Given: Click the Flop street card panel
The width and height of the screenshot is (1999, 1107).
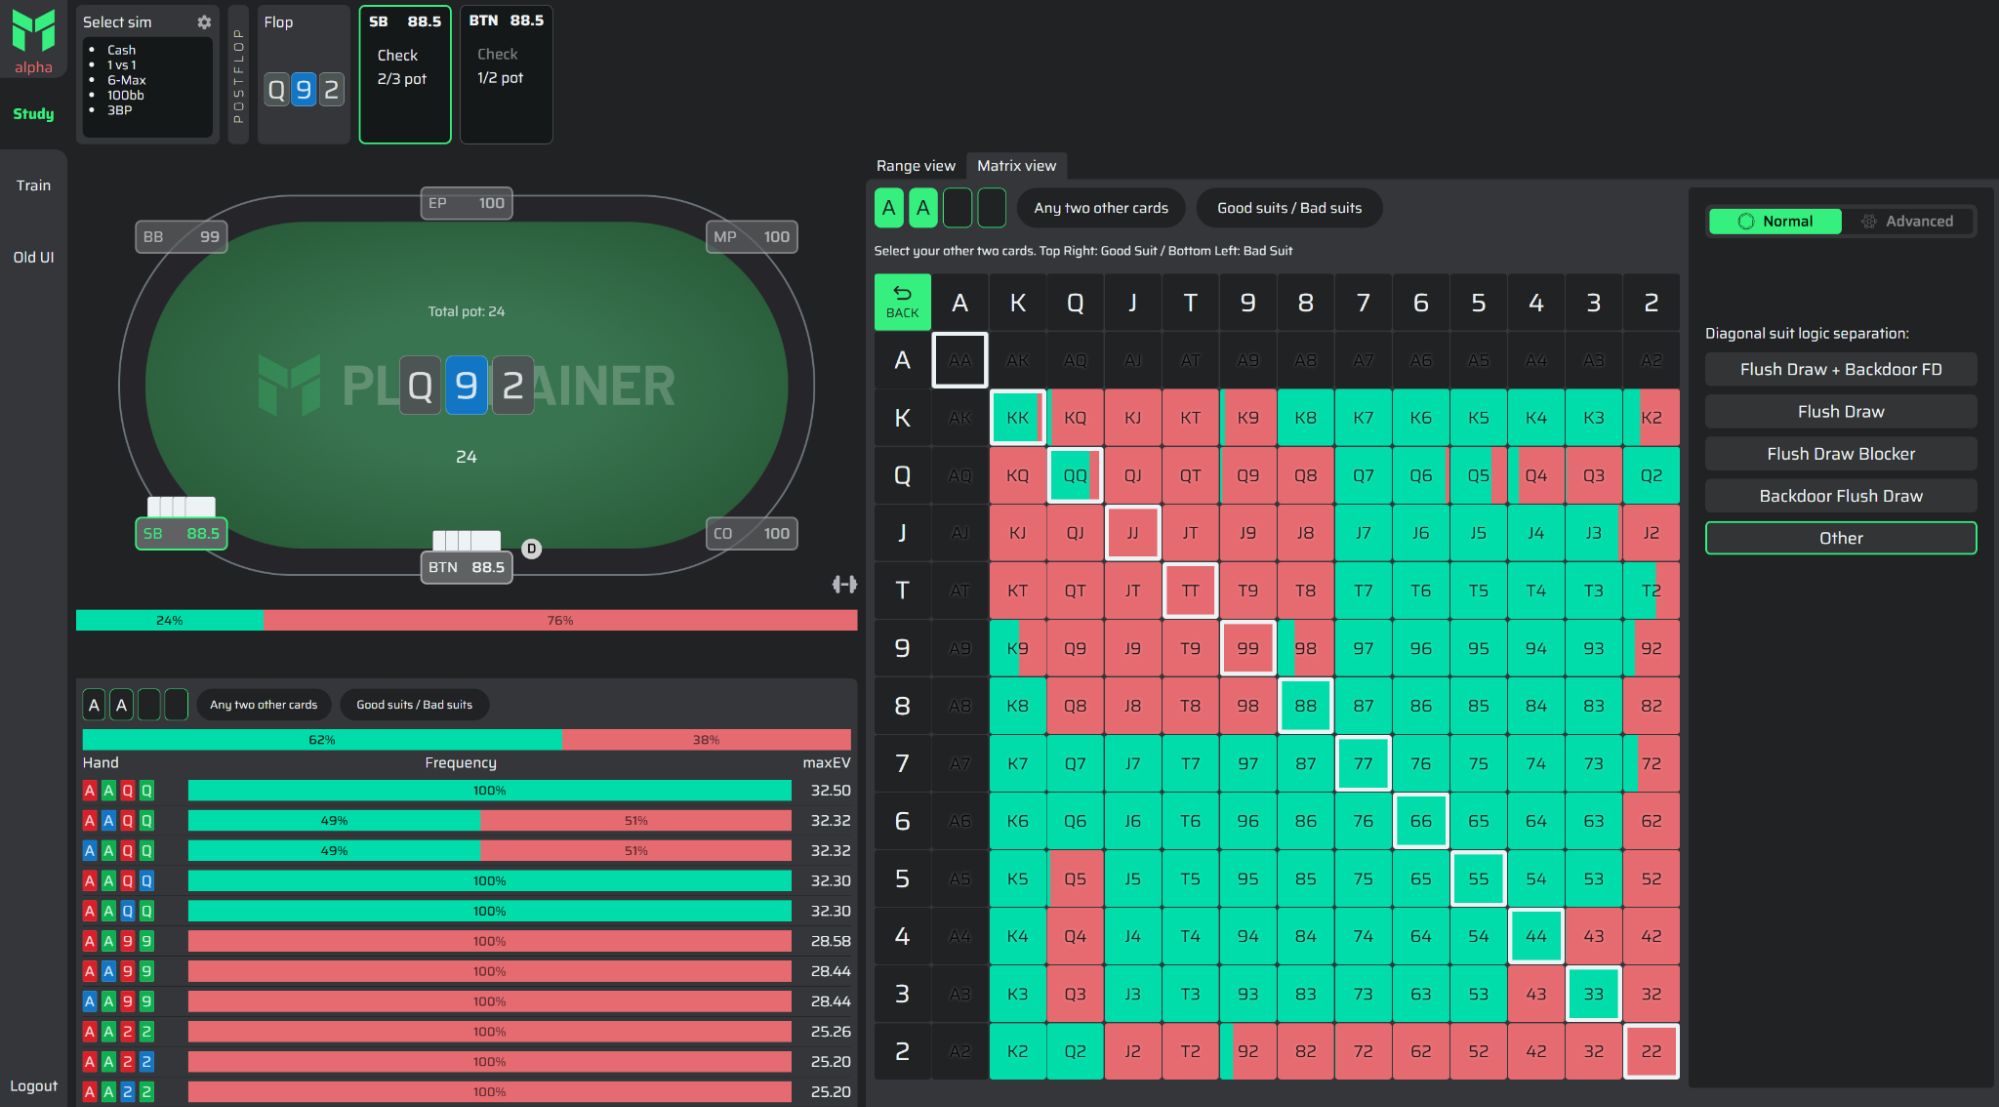Looking at the screenshot, I should [x=303, y=74].
